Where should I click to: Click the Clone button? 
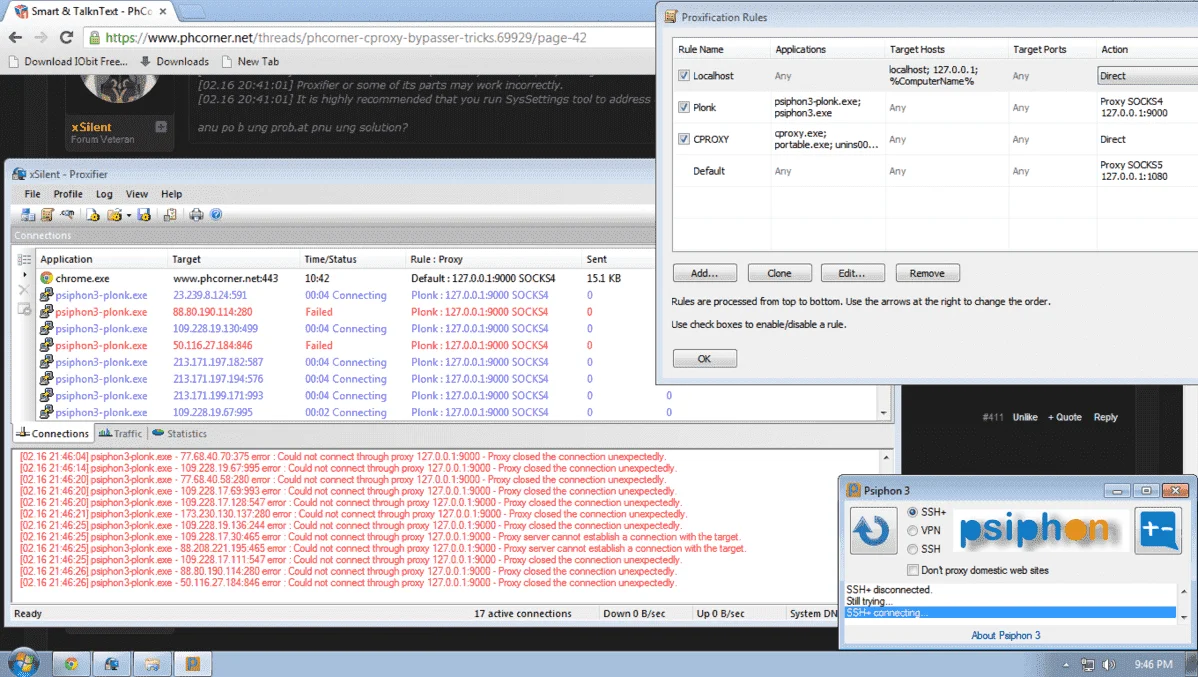(x=779, y=274)
